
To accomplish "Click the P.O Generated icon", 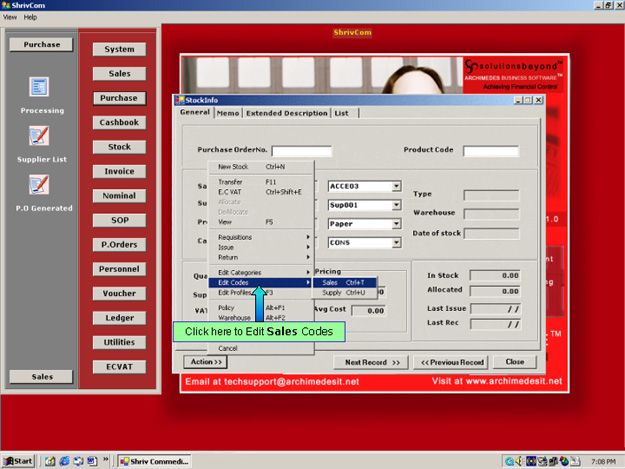I will click(x=39, y=184).
